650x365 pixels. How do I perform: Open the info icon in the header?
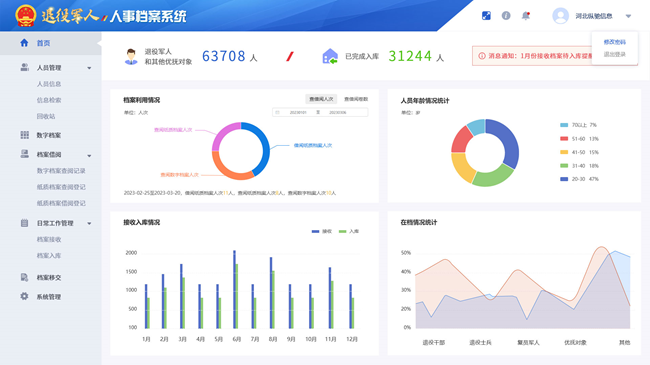(506, 16)
